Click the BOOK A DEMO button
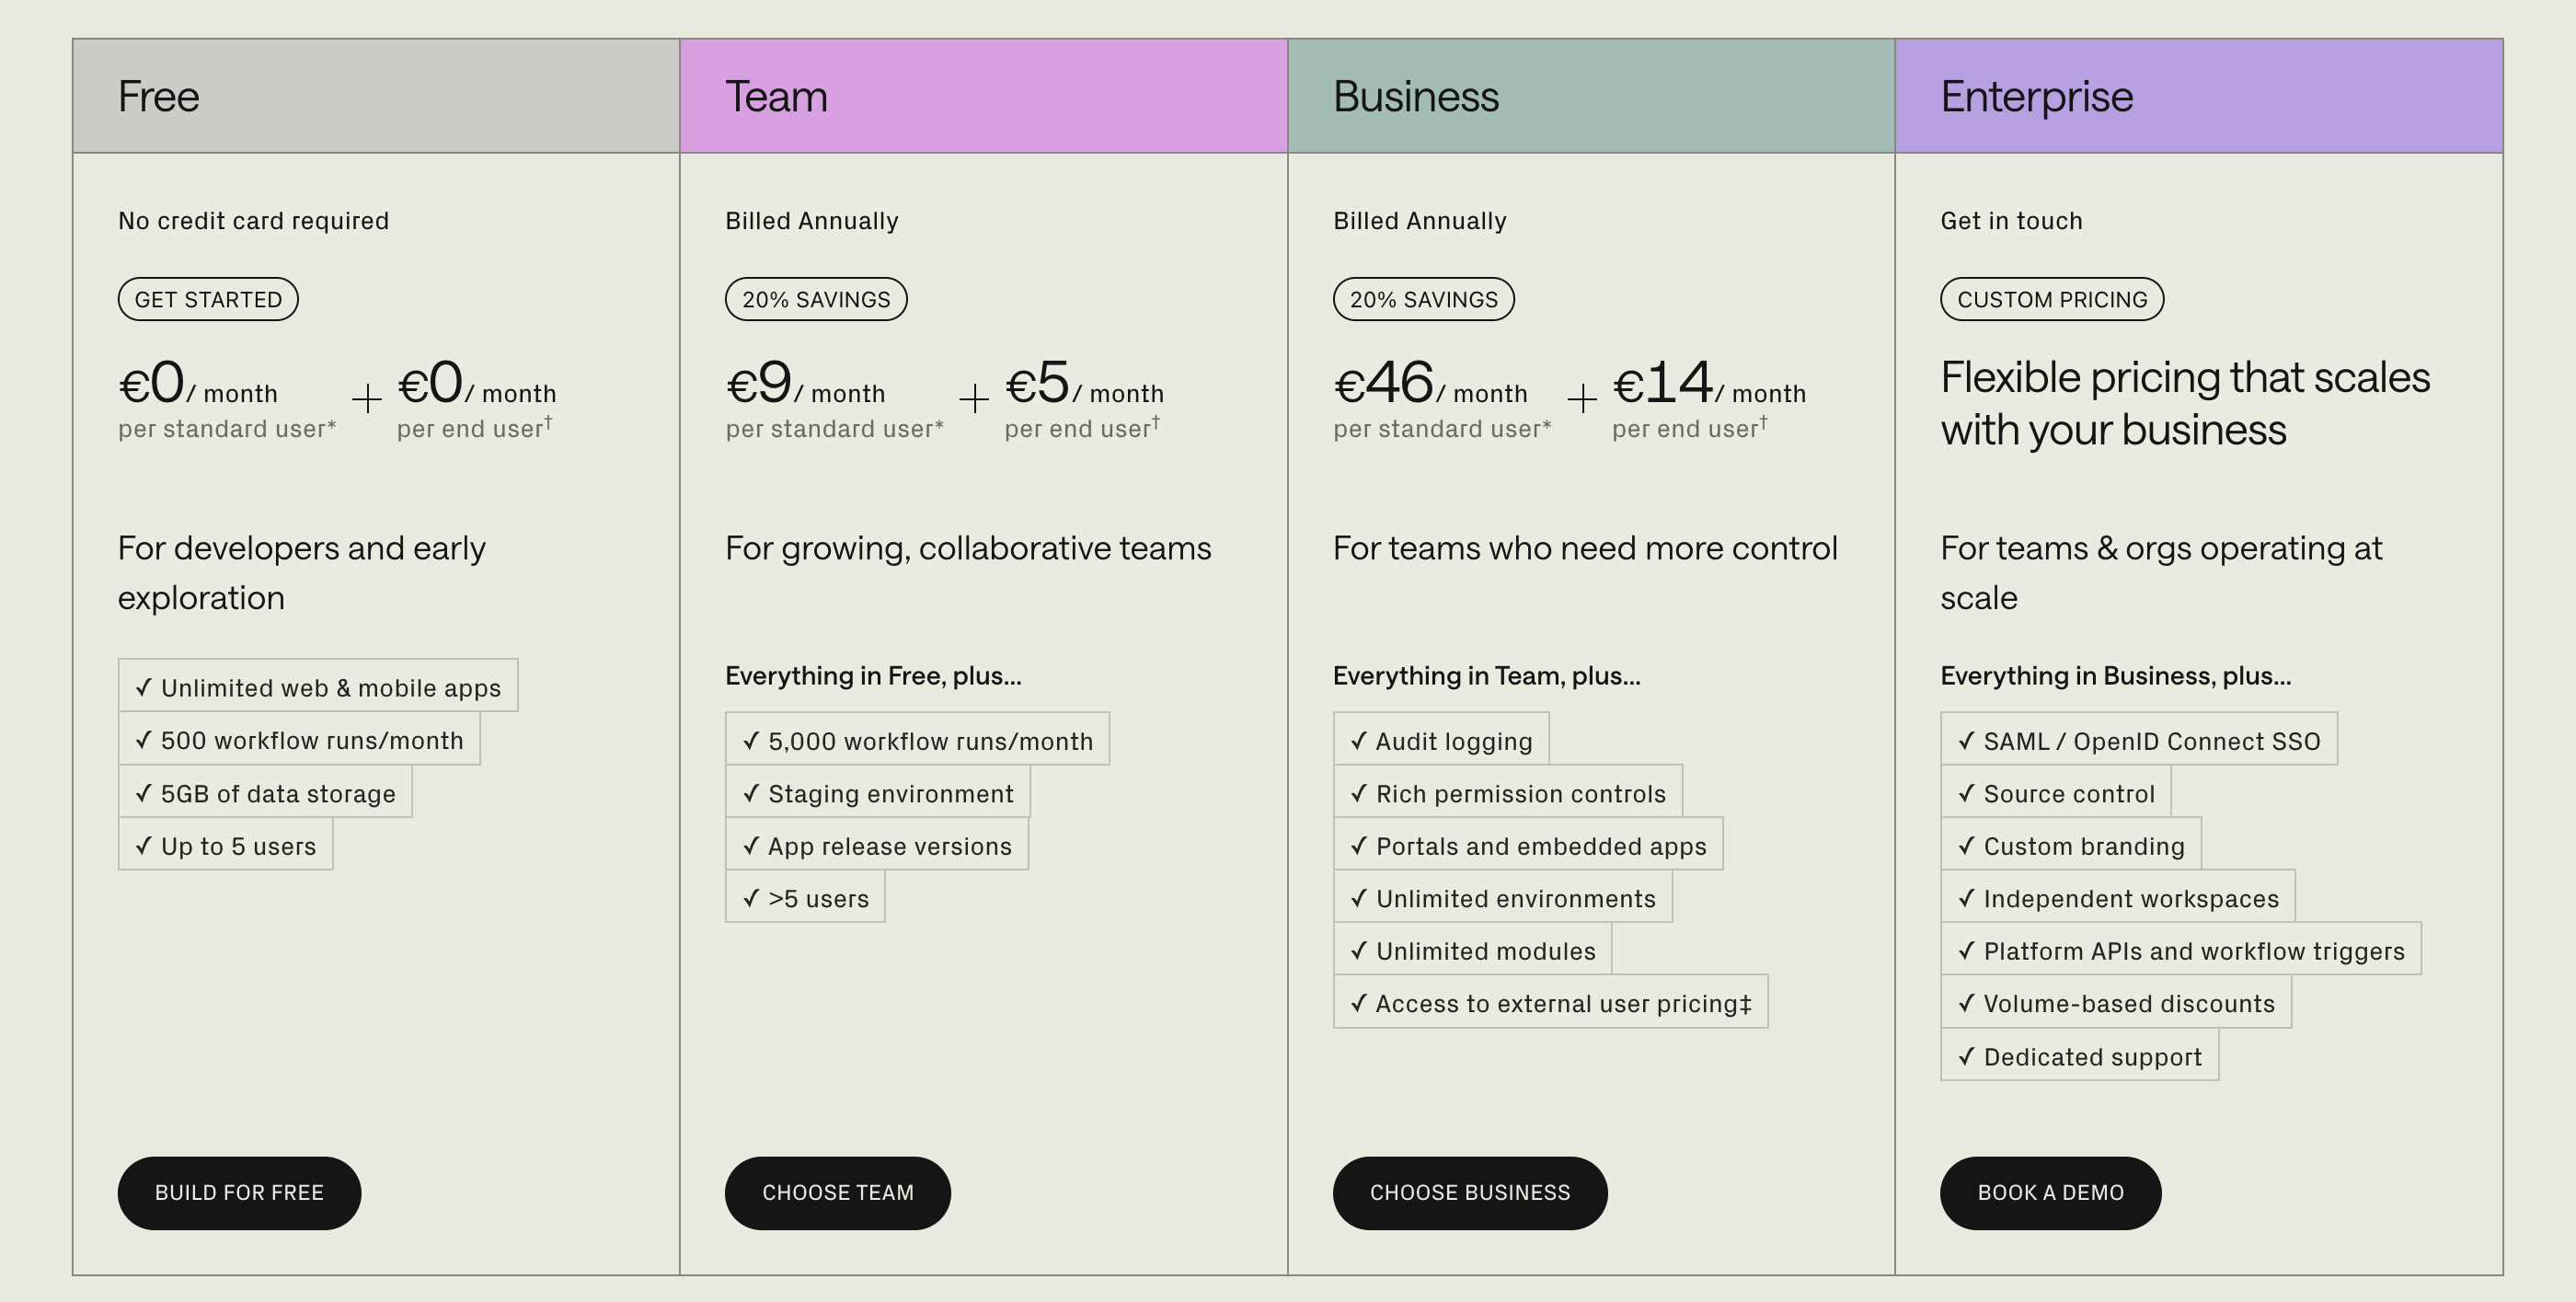 (x=2050, y=1192)
